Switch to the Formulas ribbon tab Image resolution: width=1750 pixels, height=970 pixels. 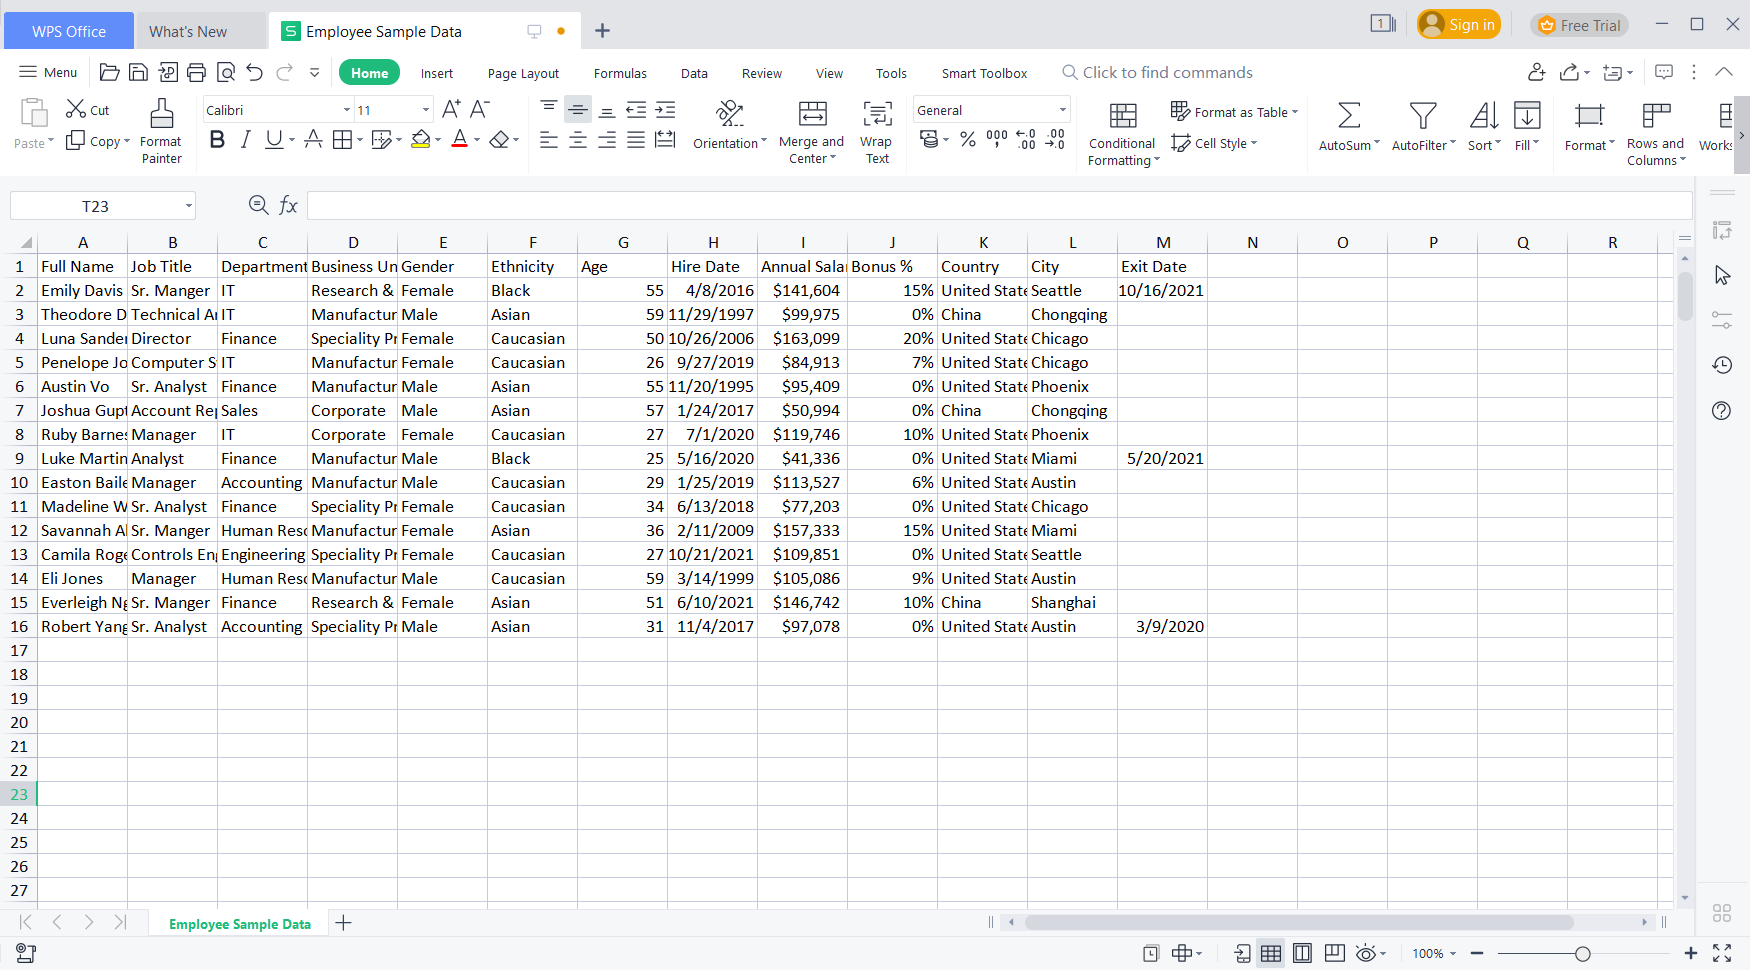click(620, 72)
